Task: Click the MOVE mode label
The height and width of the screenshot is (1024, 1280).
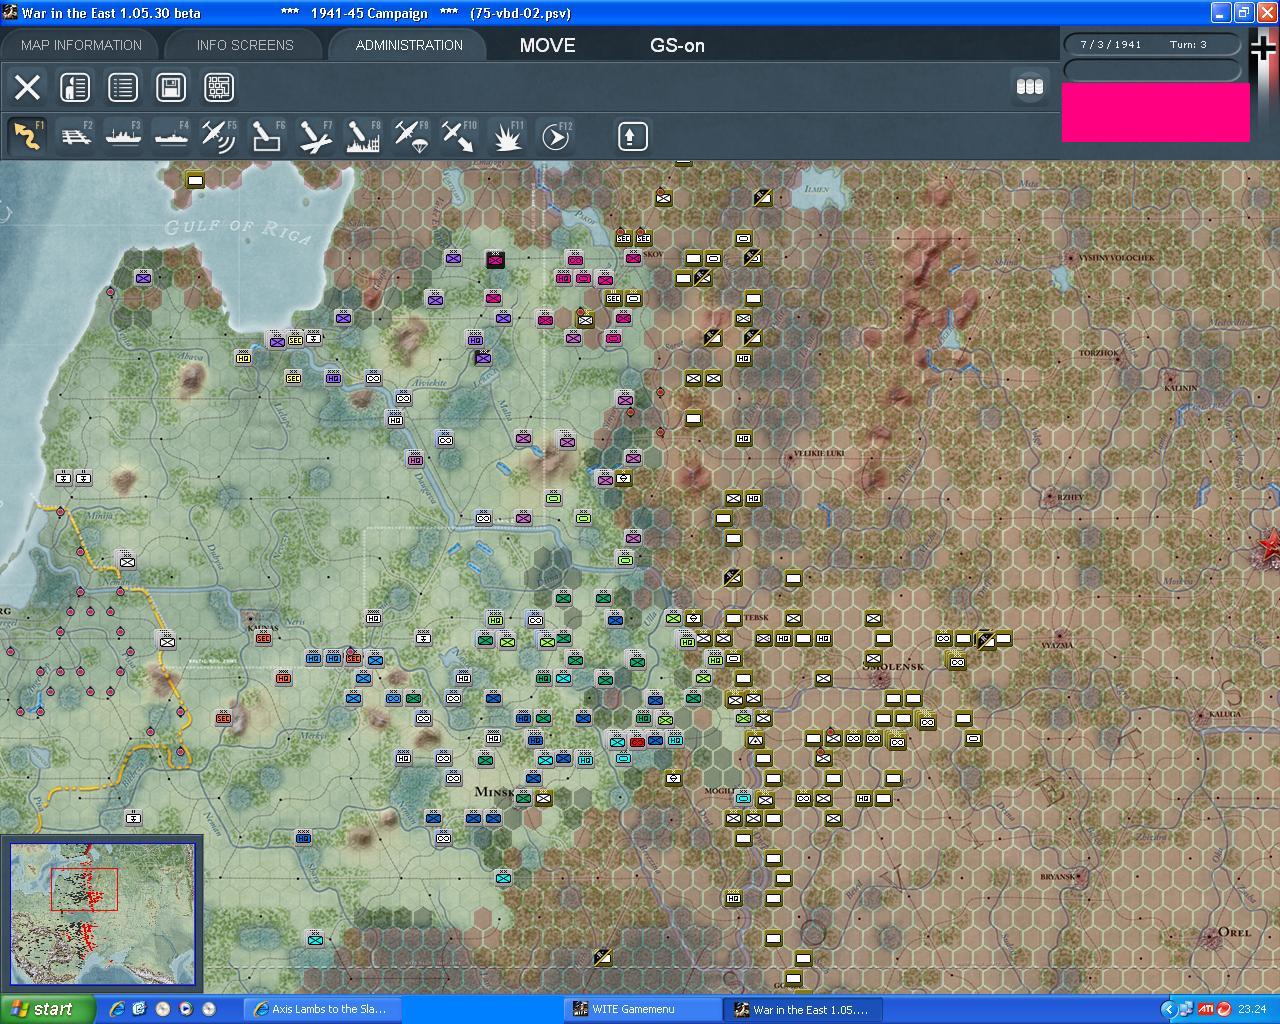Action: pos(547,45)
